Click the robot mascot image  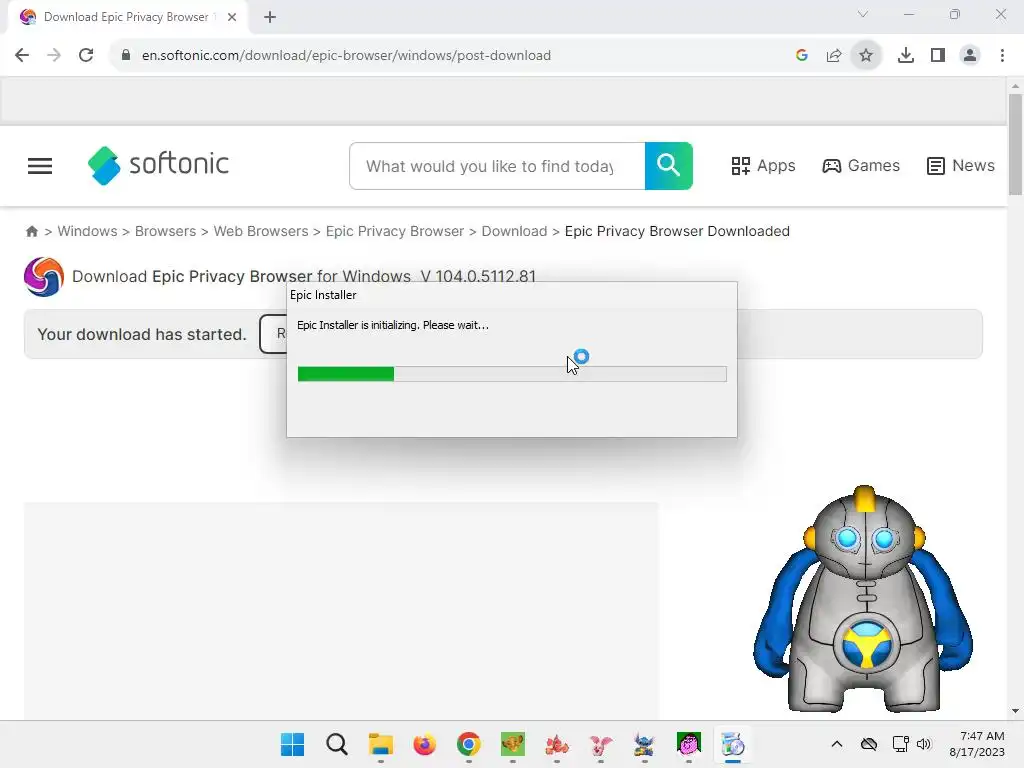(x=863, y=600)
